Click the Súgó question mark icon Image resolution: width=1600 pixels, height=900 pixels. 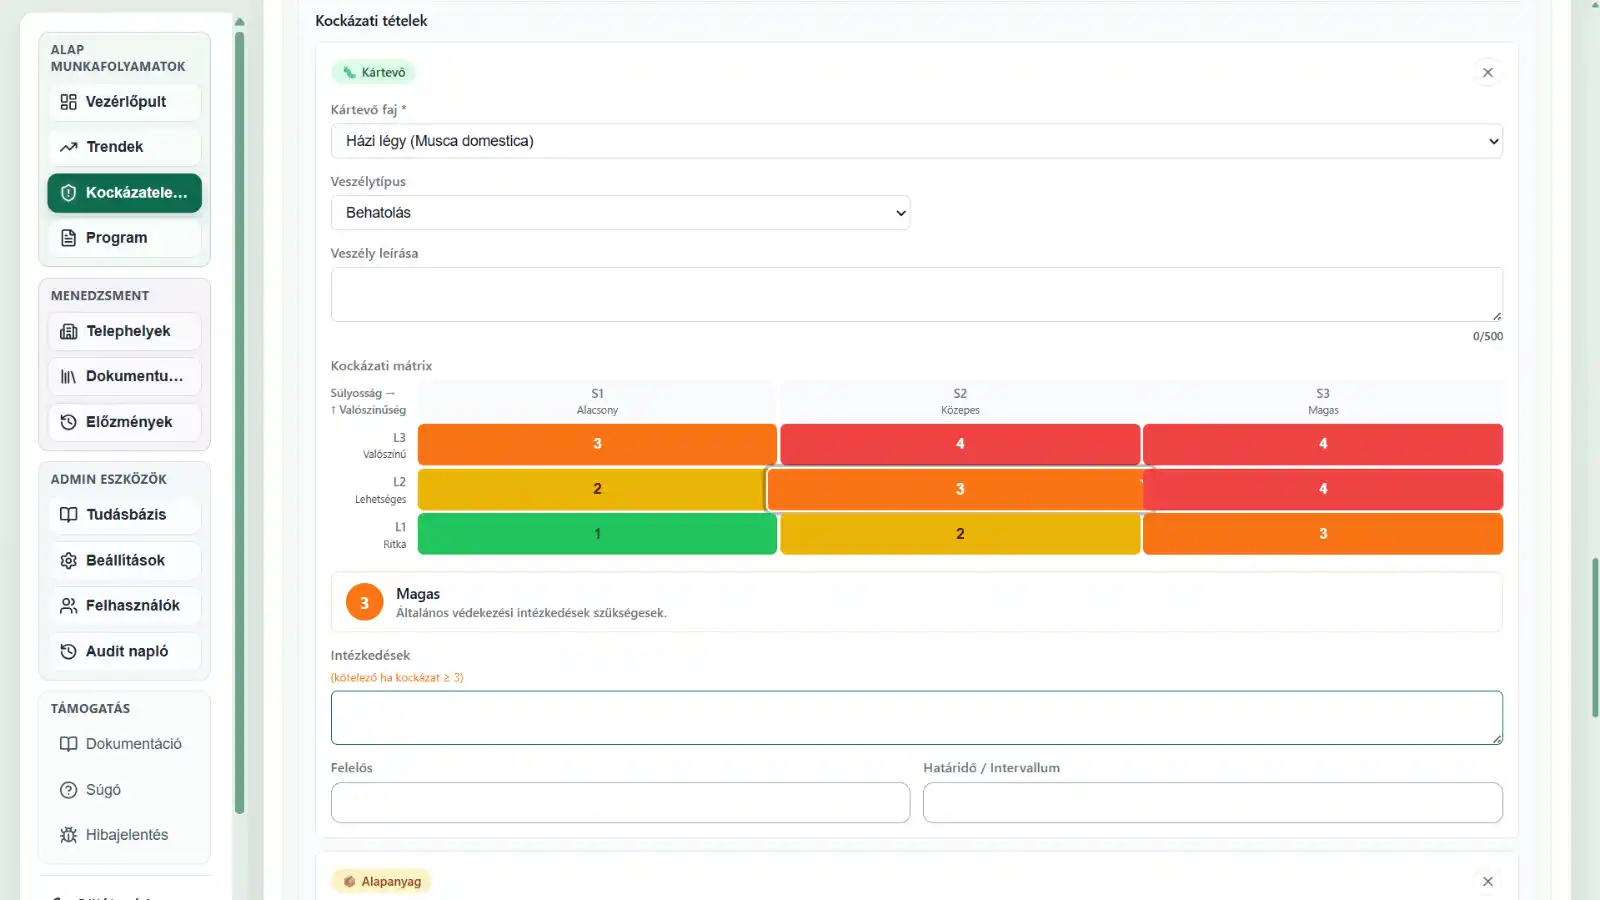pos(68,790)
